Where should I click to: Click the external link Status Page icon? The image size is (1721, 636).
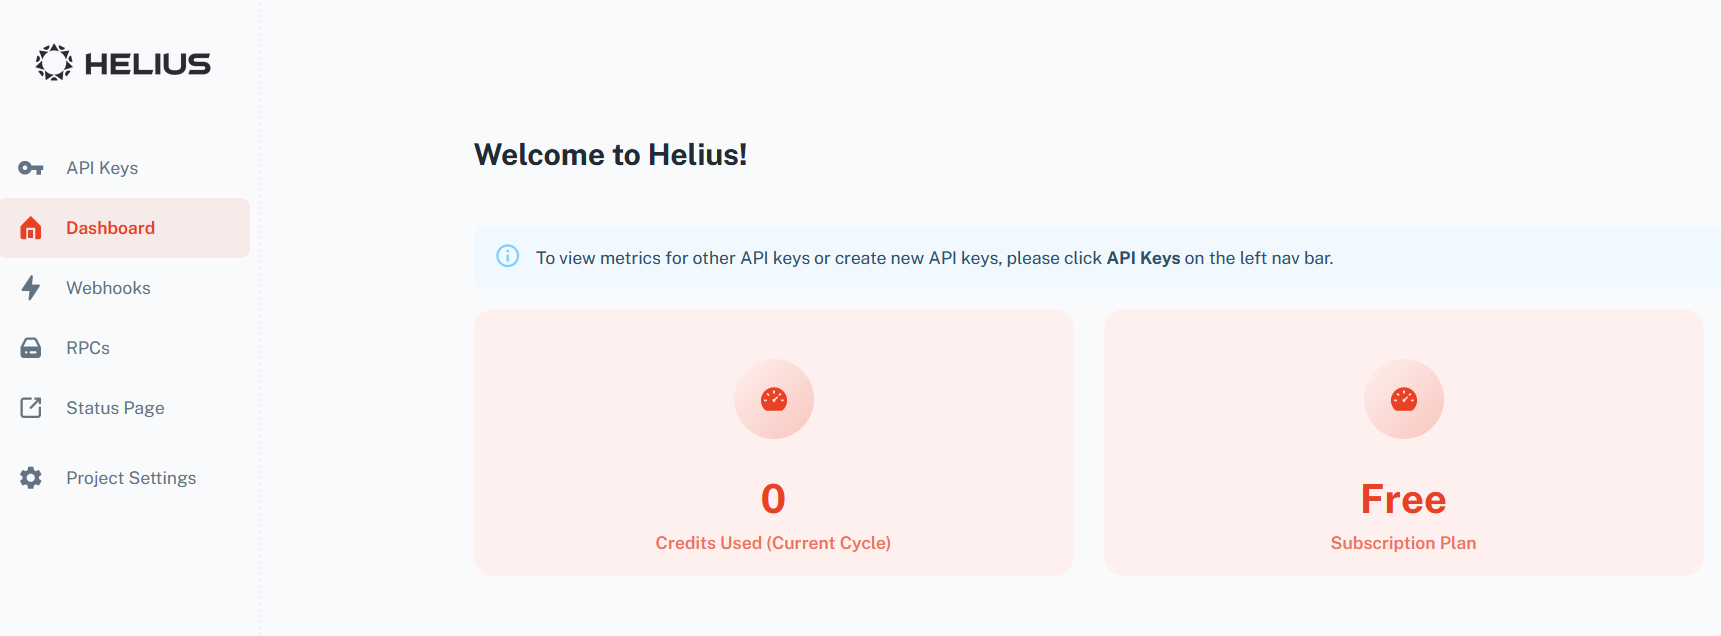(x=31, y=408)
